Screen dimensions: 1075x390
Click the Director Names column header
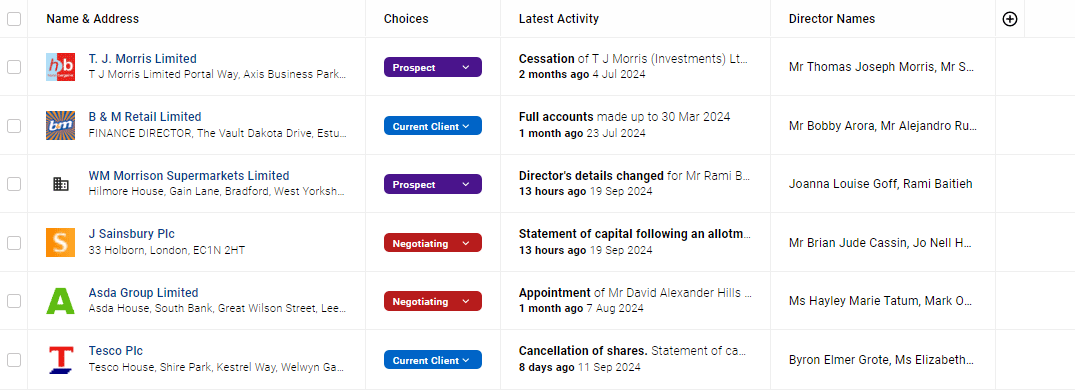[x=832, y=19]
